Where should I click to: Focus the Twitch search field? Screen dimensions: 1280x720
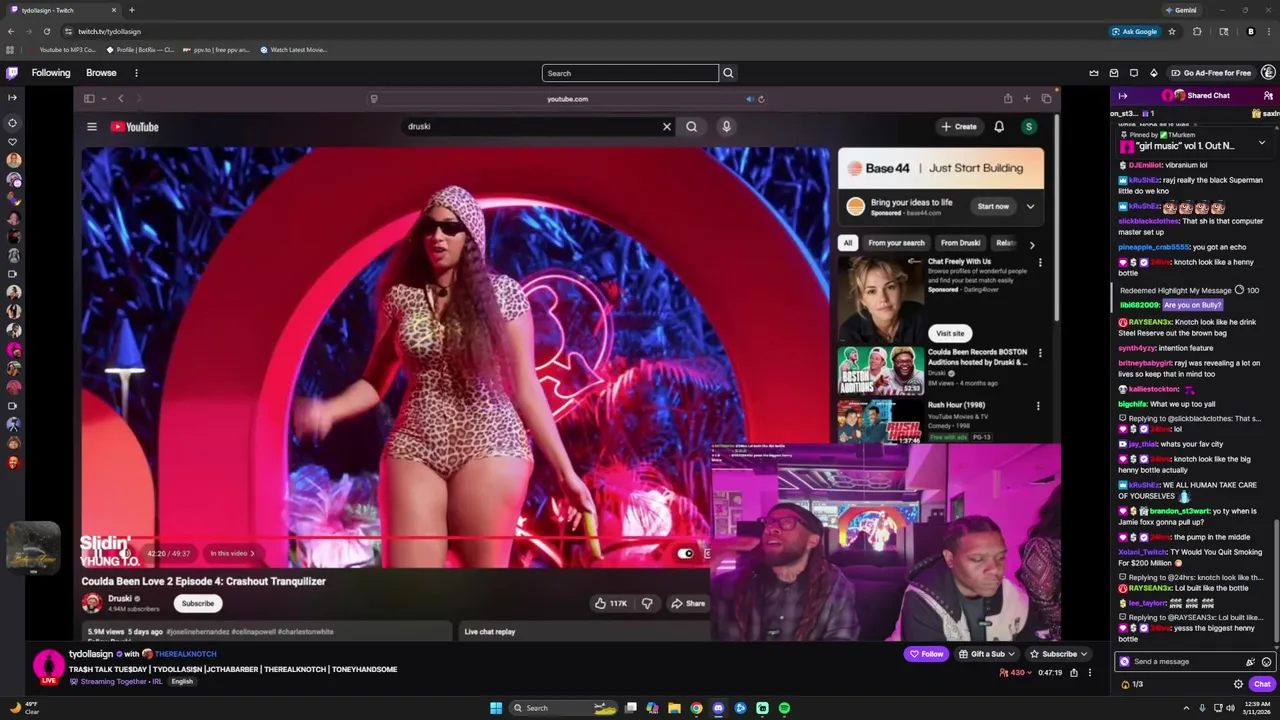[630, 73]
